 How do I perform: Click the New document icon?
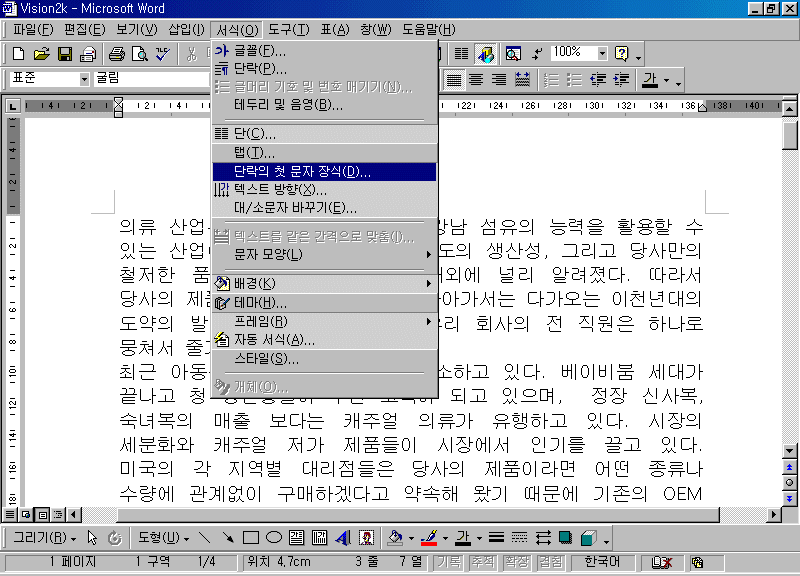click(18, 54)
